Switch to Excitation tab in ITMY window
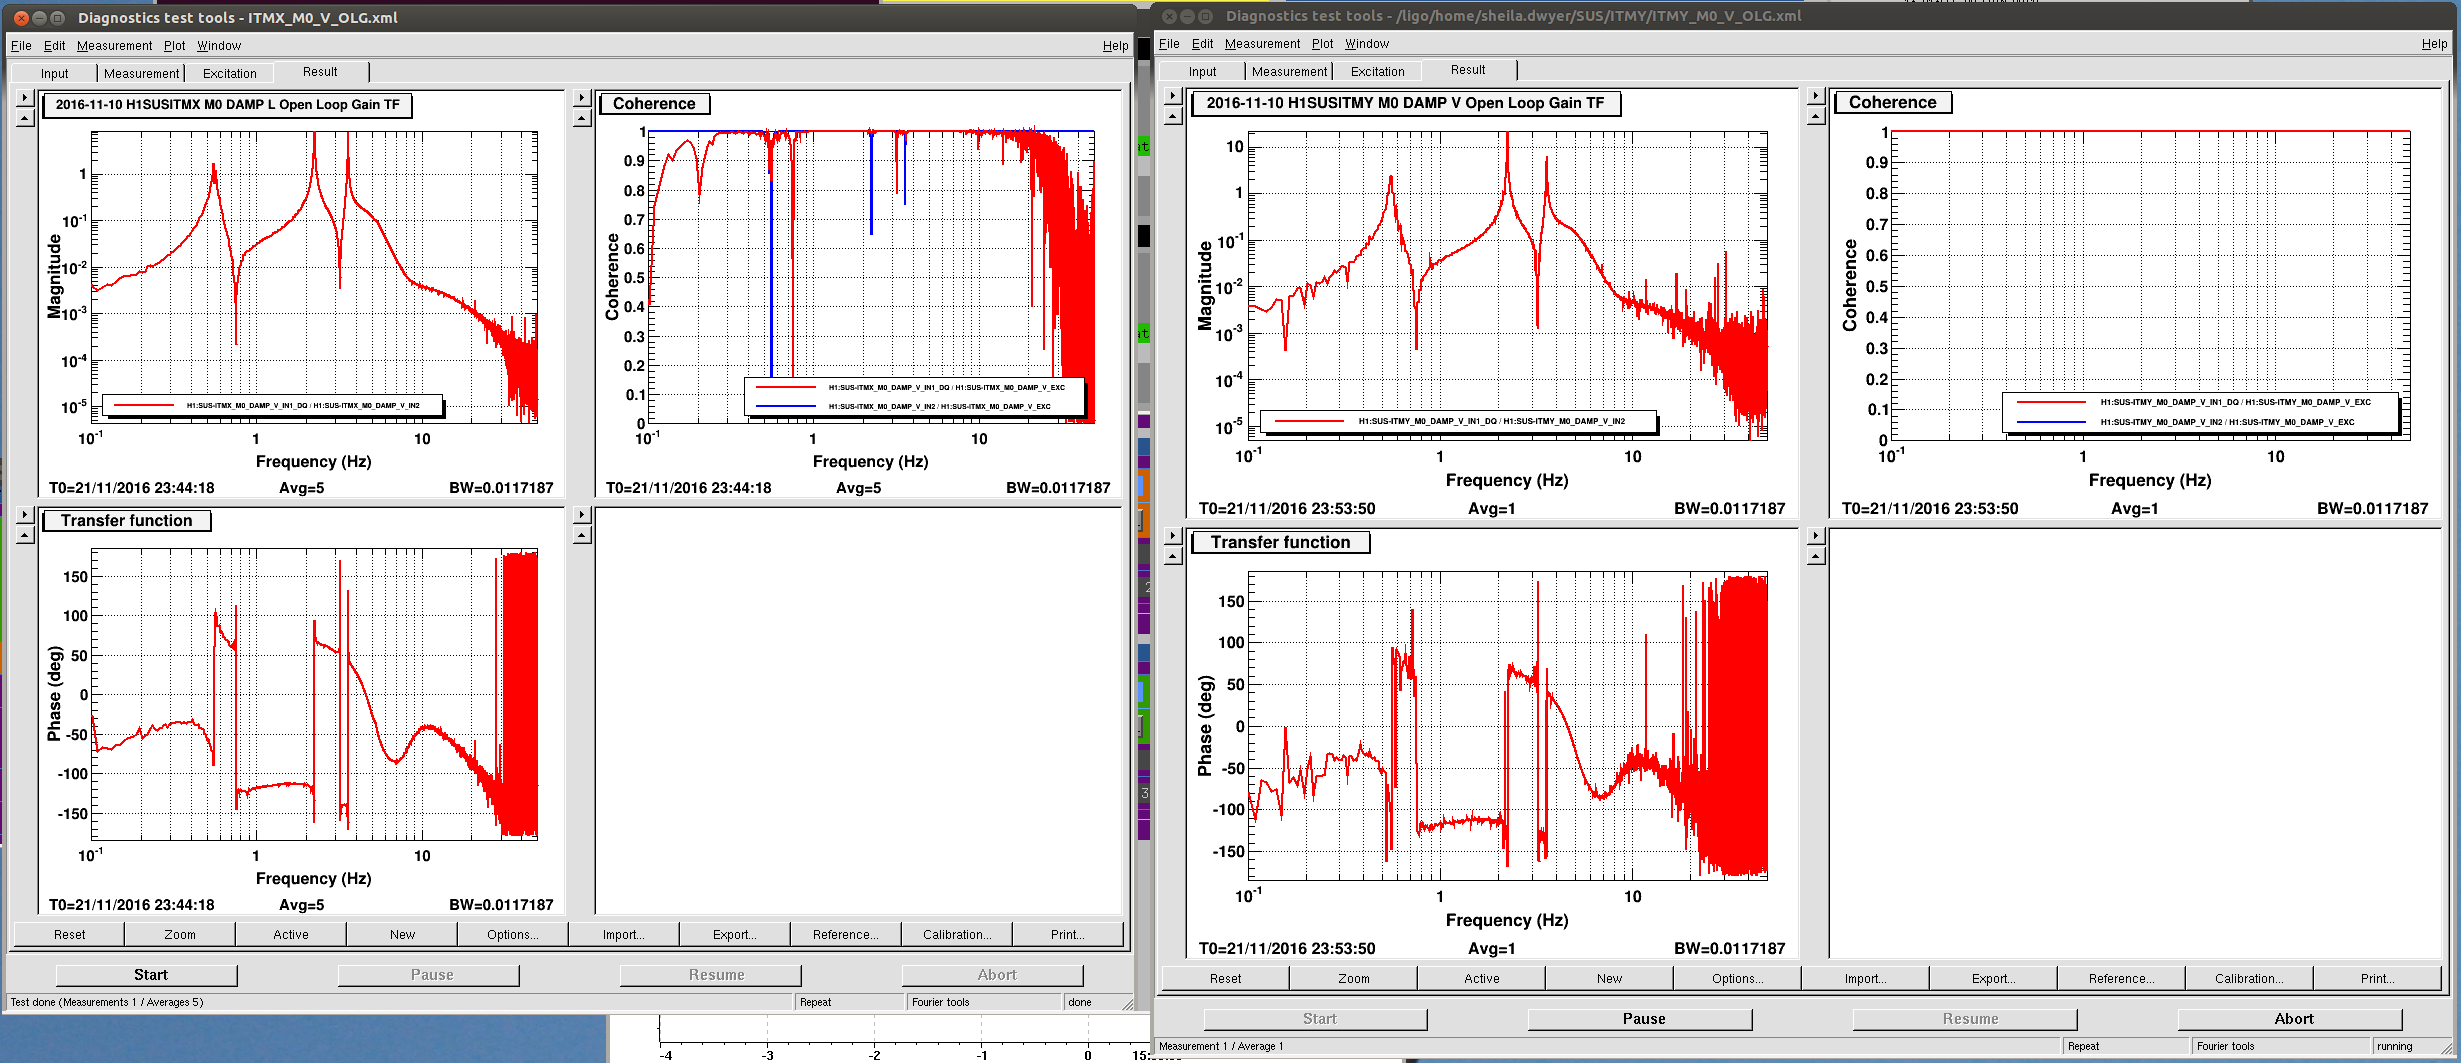This screenshot has height=1063, width=2461. (1377, 71)
